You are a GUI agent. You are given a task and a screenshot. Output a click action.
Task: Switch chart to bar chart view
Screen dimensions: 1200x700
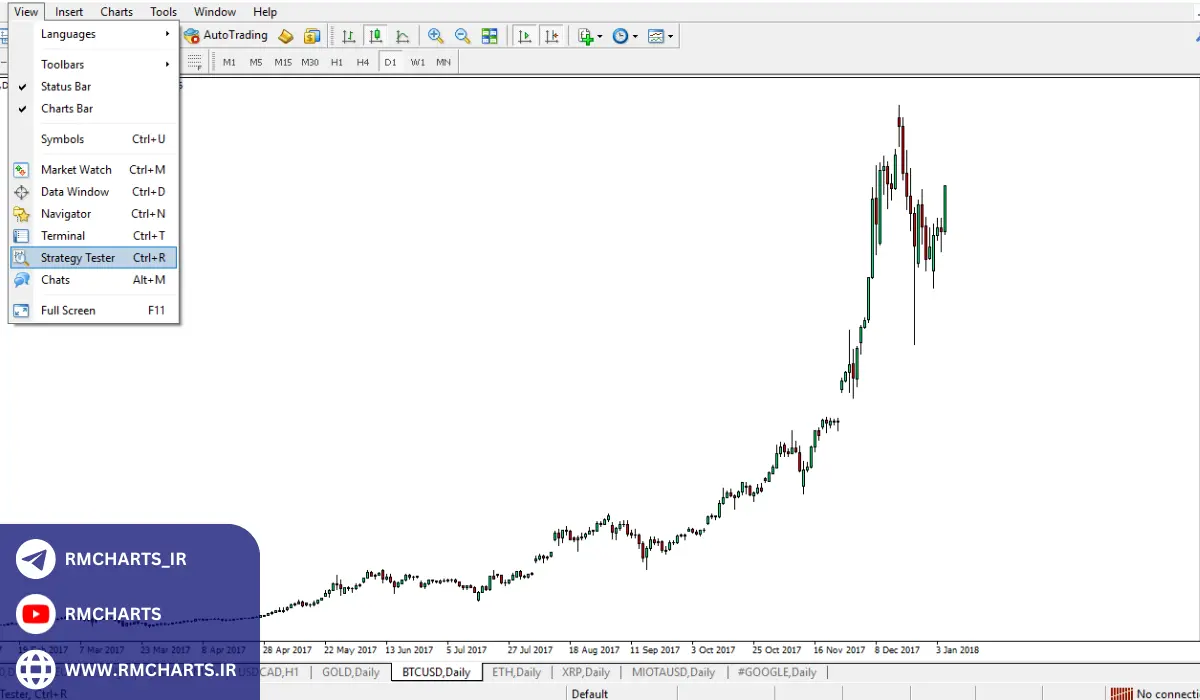click(x=349, y=36)
